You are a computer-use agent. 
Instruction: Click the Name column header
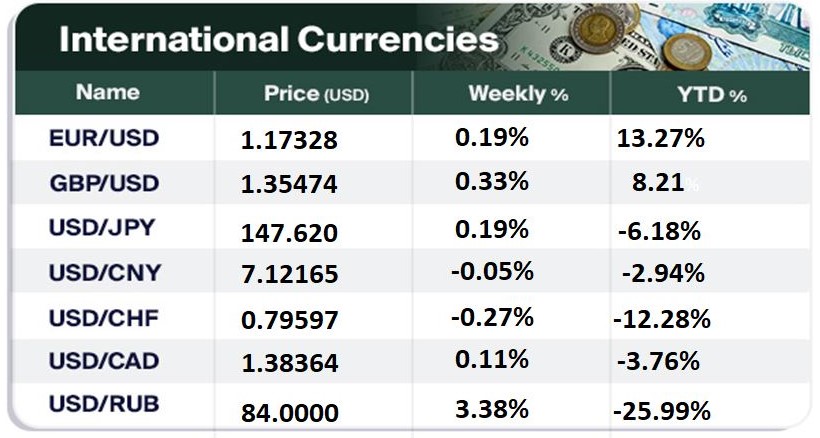coord(106,93)
